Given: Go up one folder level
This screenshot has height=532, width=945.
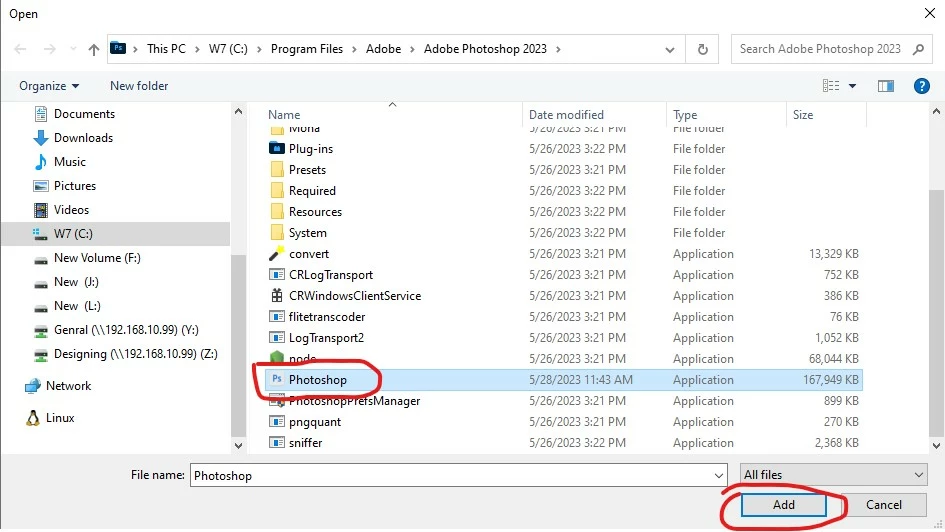Looking at the screenshot, I should point(93,49).
